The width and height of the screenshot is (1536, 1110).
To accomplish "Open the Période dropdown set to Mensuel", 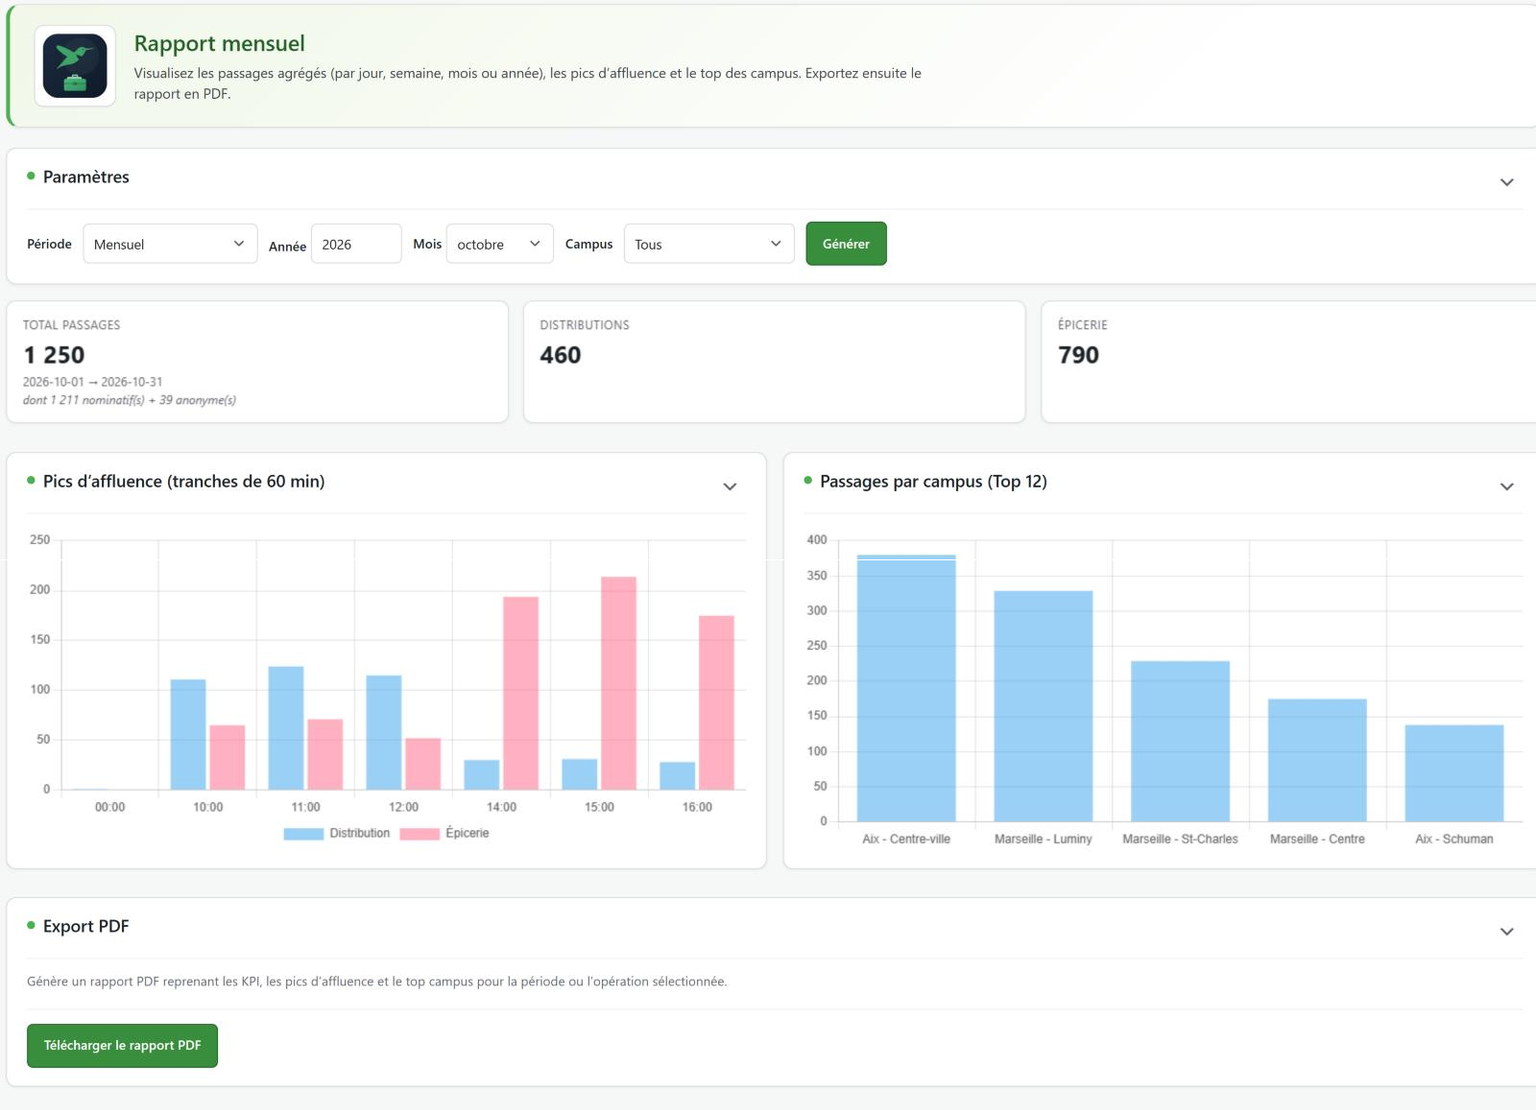I will [x=170, y=244].
